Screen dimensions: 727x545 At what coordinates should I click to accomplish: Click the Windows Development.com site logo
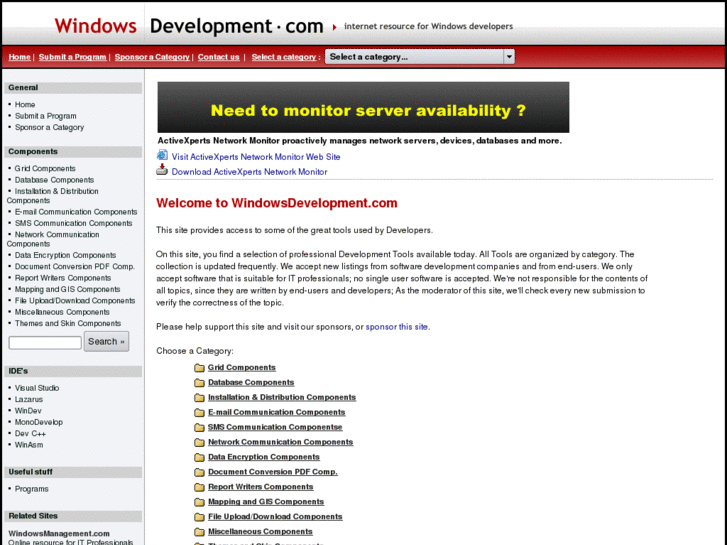pyautogui.click(x=189, y=26)
